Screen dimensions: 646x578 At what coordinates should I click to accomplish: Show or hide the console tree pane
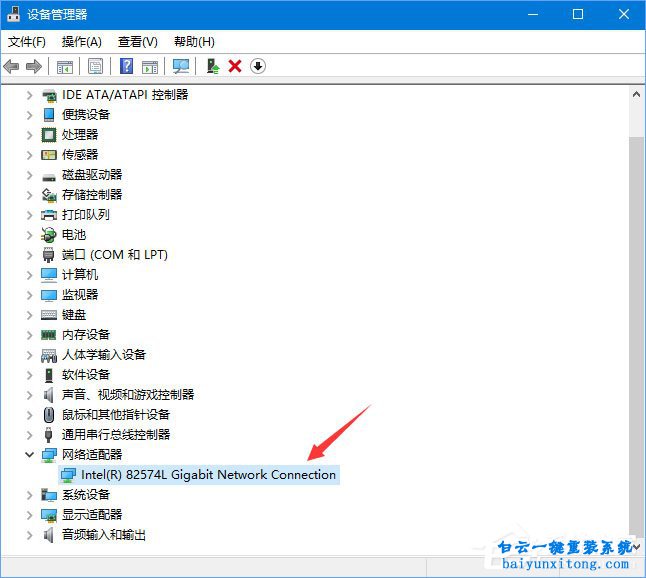coord(65,66)
